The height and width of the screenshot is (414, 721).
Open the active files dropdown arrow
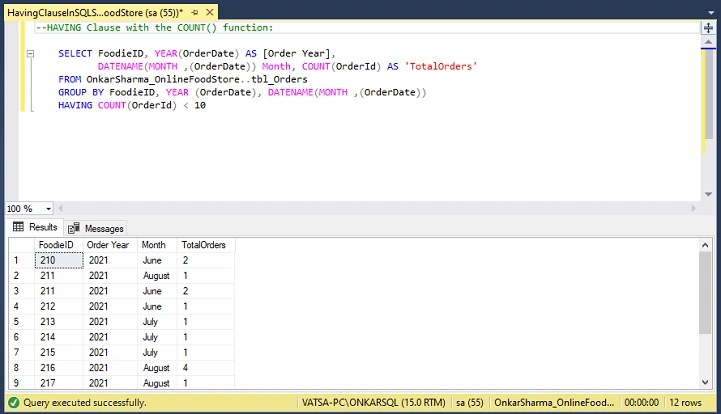coord(710,13)
